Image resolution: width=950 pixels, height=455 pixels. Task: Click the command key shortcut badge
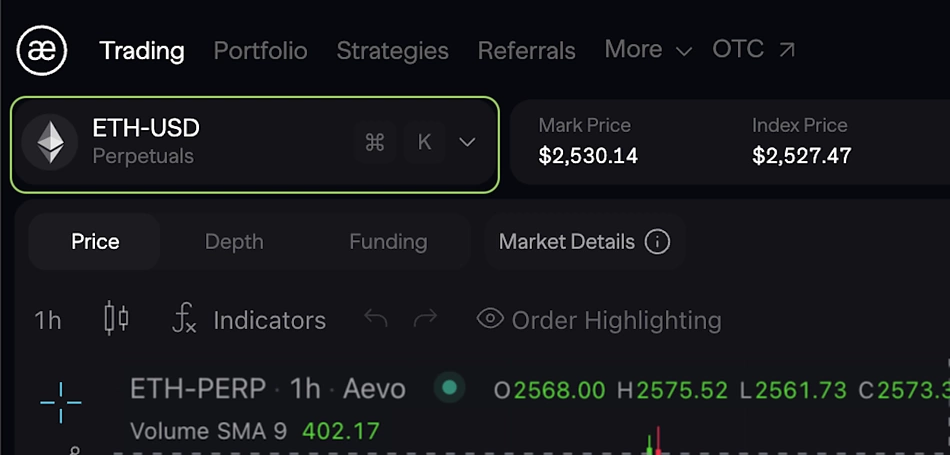[x=376, y=142]
